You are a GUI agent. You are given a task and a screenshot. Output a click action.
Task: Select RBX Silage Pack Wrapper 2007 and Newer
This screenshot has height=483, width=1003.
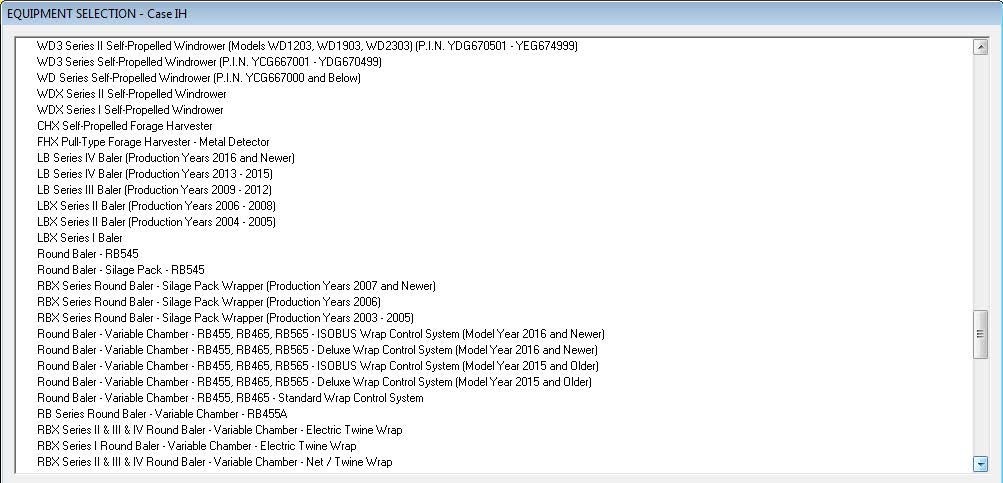pos(236,286)
